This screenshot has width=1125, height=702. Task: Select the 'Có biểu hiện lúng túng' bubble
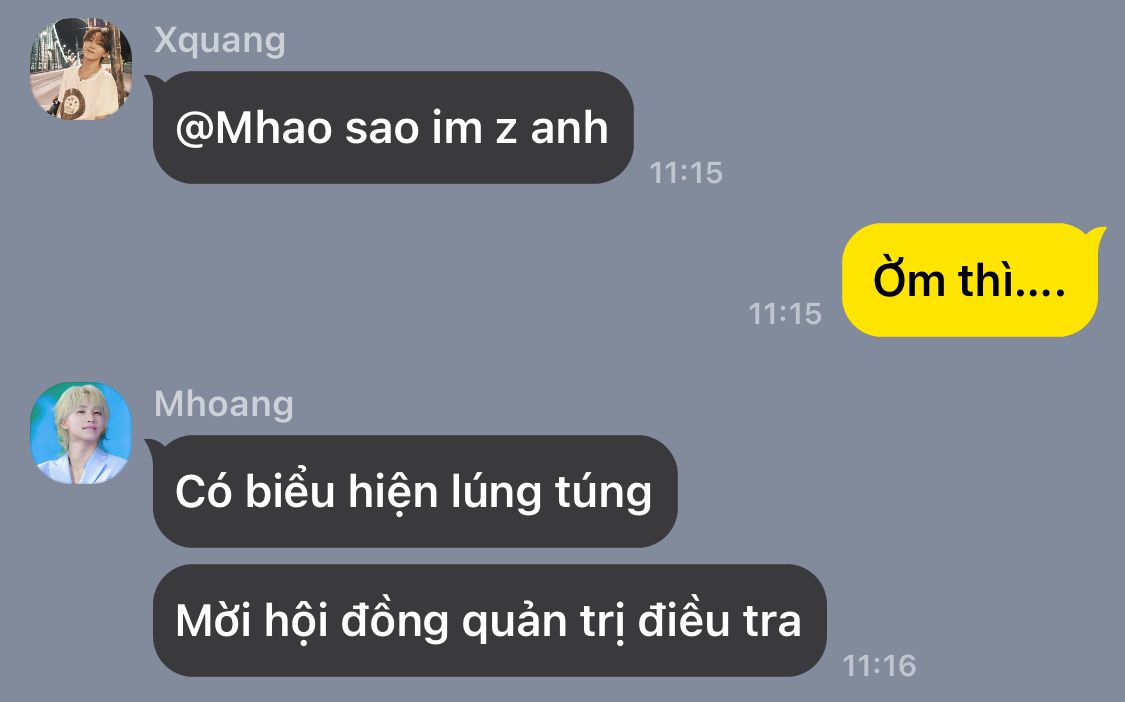(415, 492)
